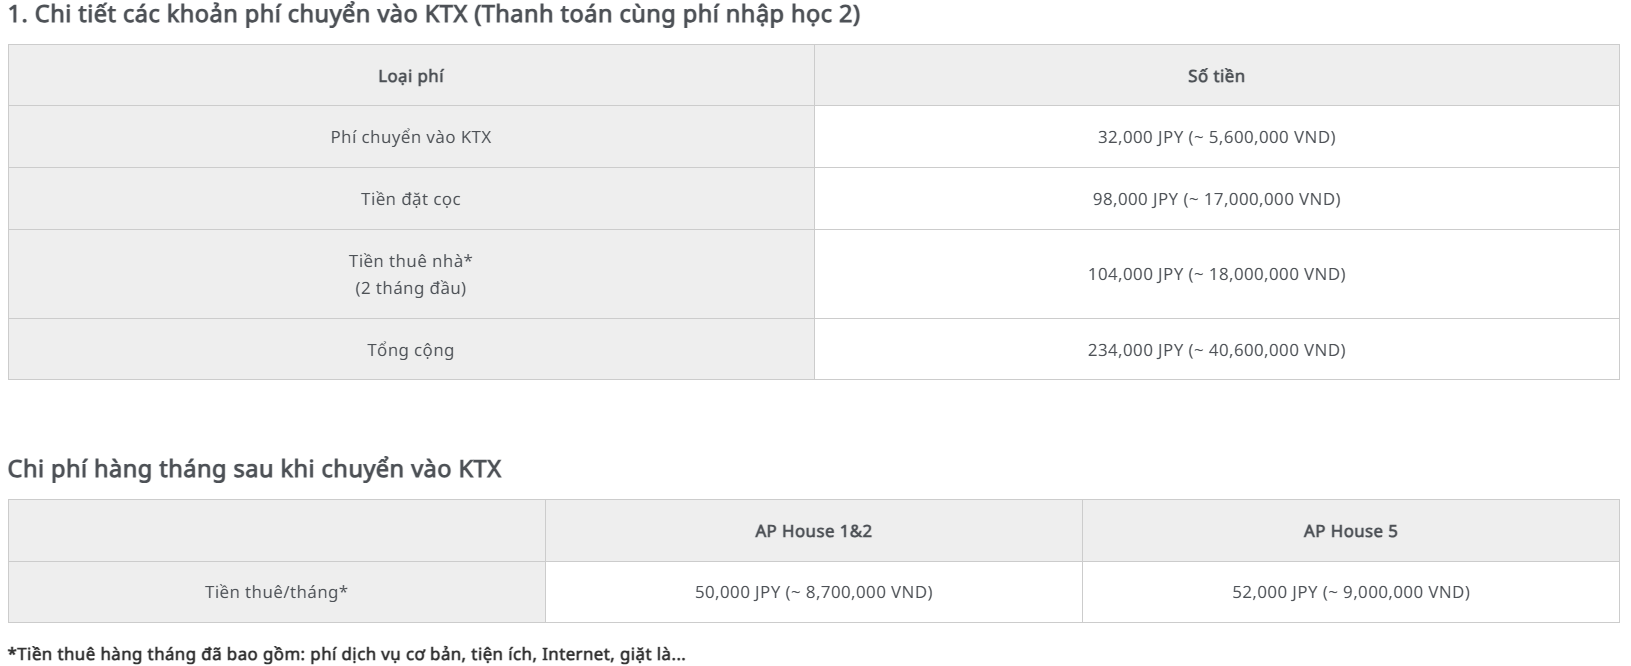Image resolution: width=1631 pixels, height=666 pixels.
Task: Click the 'AP House 1&2' header
Action: coord(813,531)
